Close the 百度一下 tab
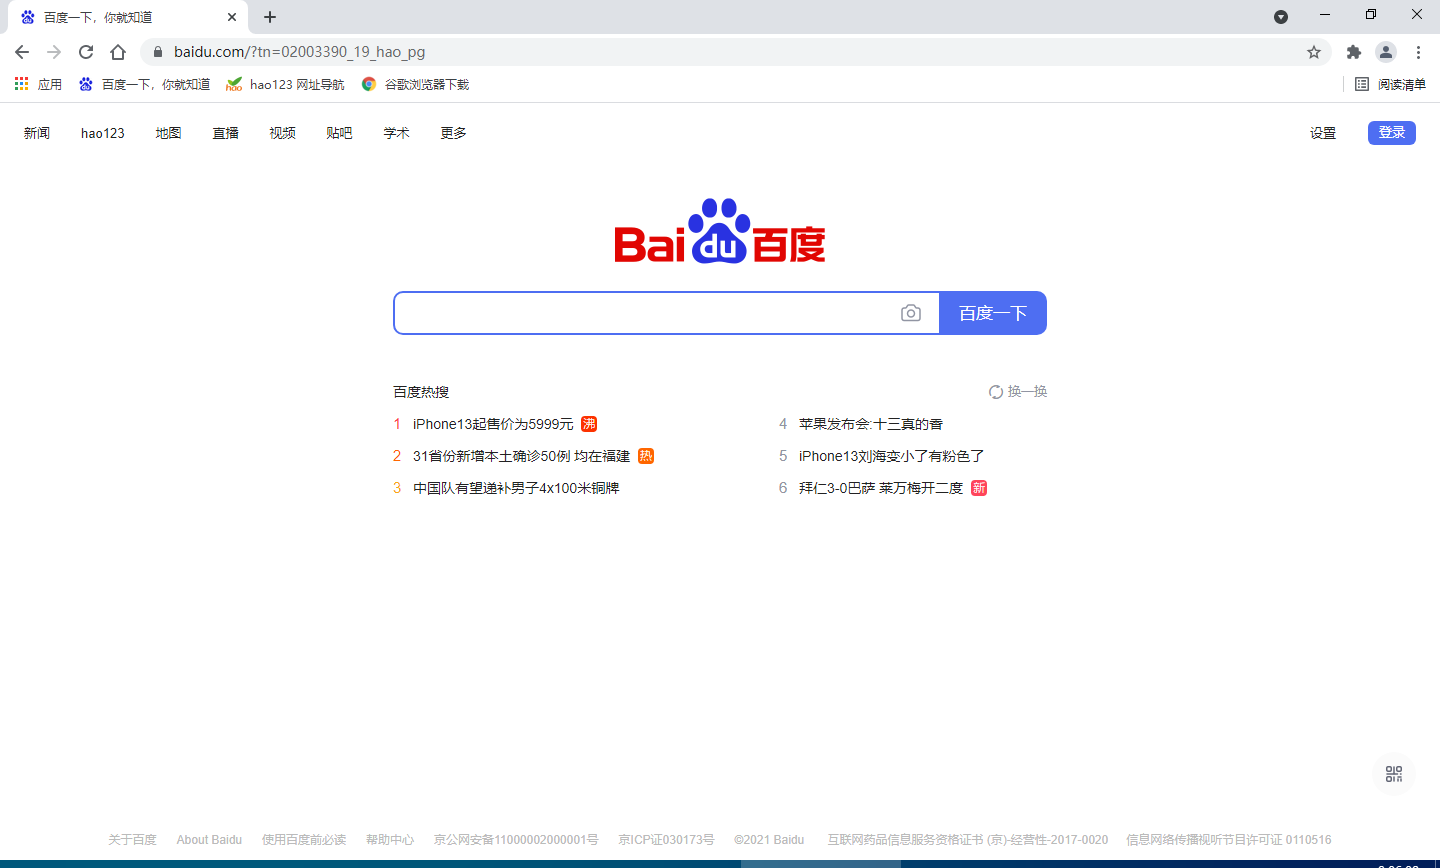The height and width of the screenshot is (868, 1440). tap(232, 17)
